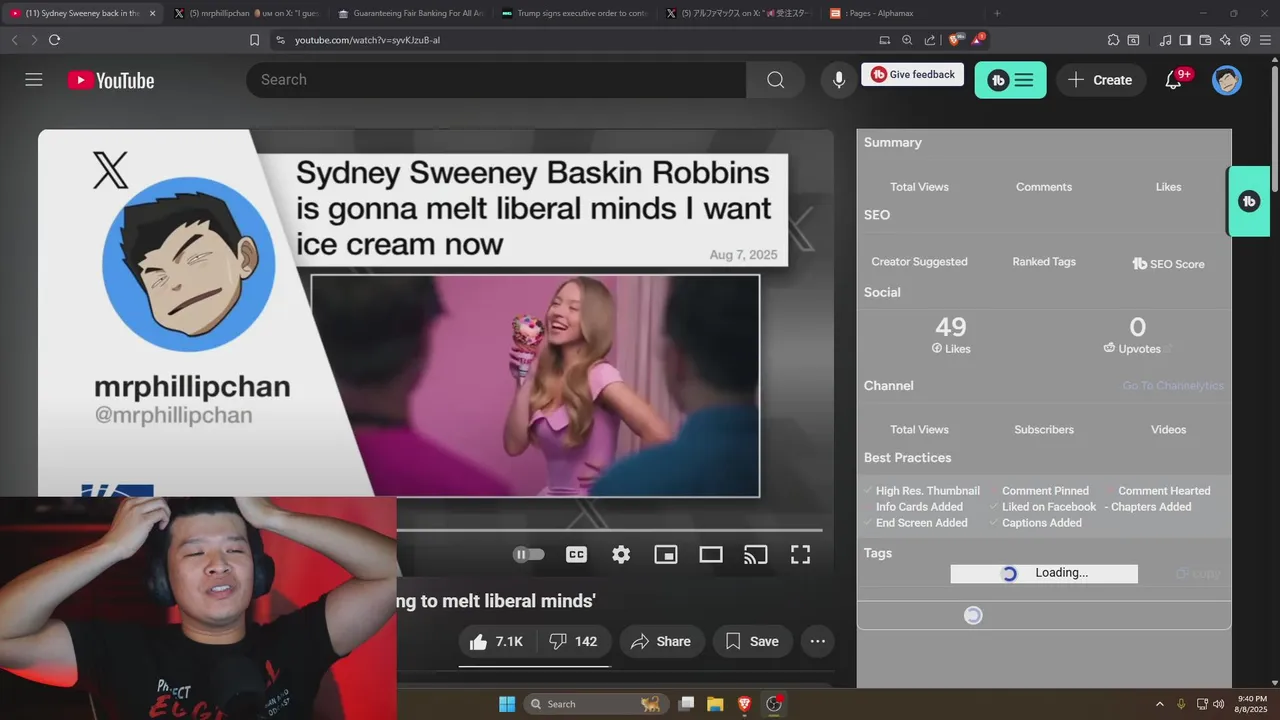Reload the page in browser
This screenshot has height=720, width=1280.
tap(54, 40)
